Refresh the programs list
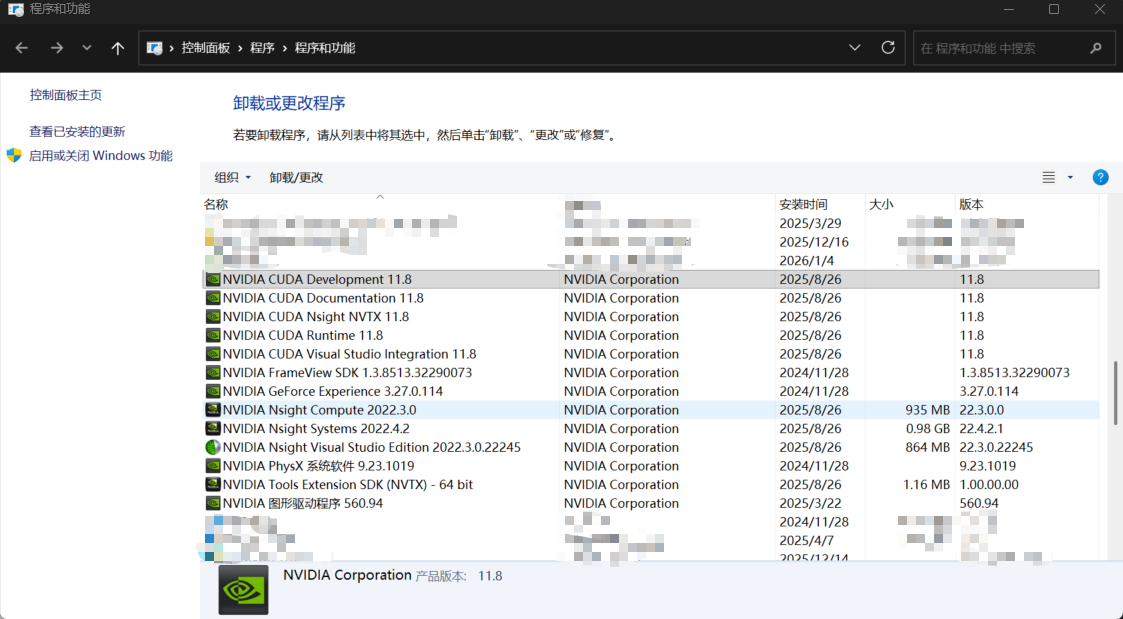 coord(888,47)
